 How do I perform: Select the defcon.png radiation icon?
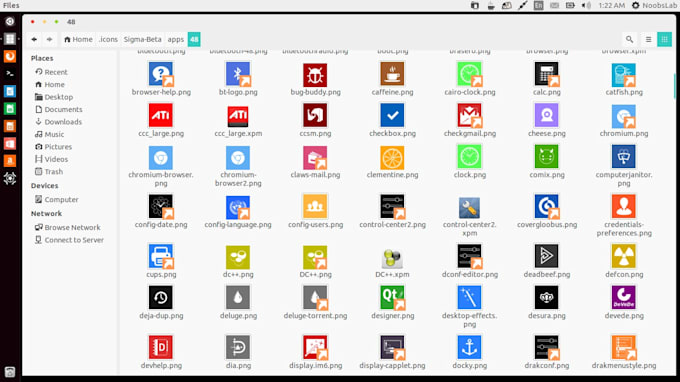(x=624, y=256)
